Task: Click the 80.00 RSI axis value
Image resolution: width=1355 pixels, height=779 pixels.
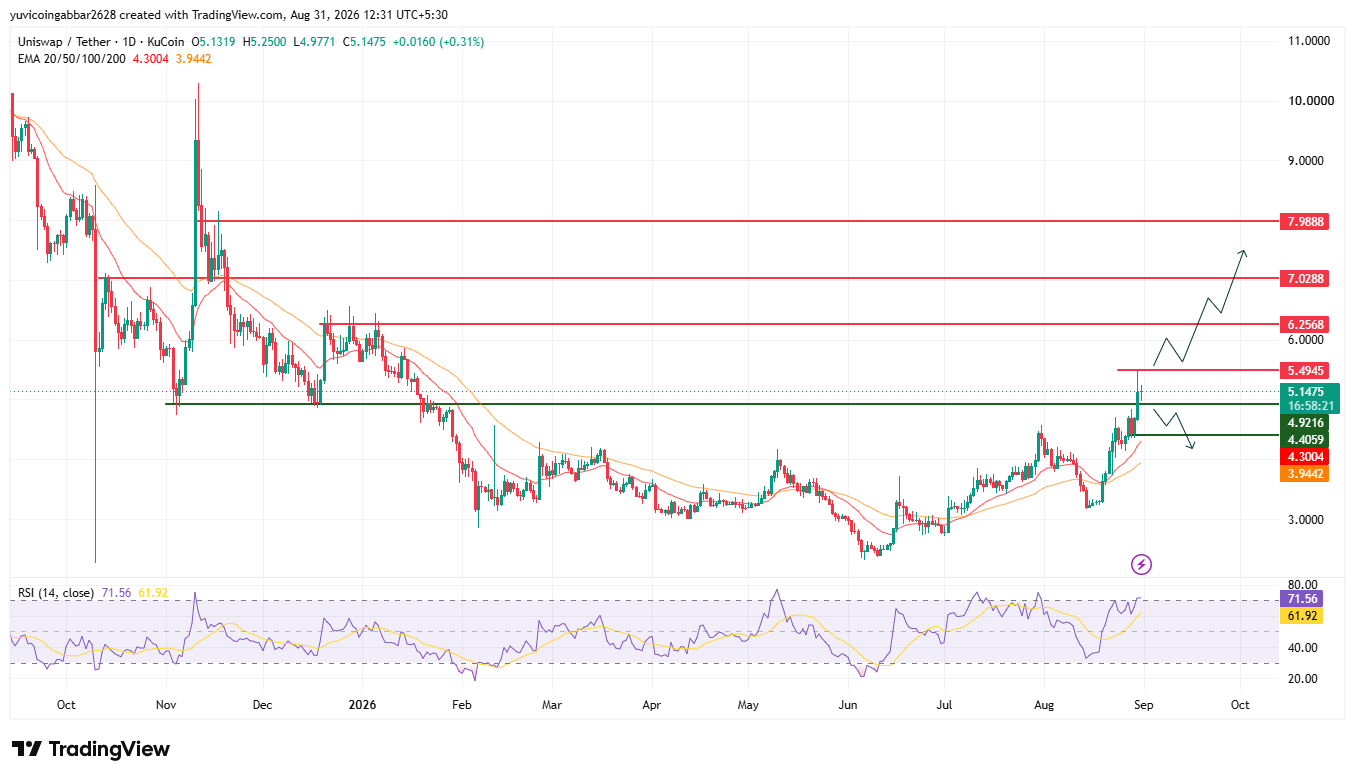Action: point(1303,585)
